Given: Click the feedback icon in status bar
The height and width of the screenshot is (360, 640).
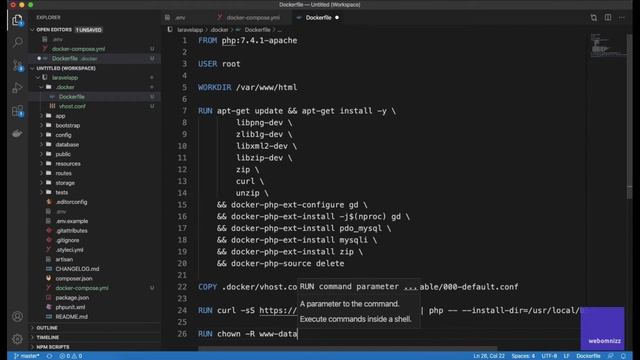Looking at the screenshot, I should click(611, 356).
